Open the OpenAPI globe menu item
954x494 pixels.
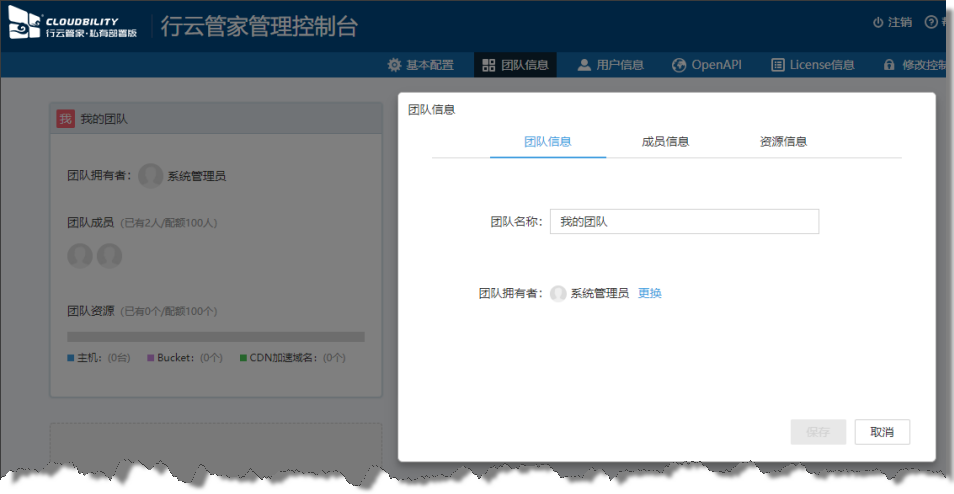(x=706, y=65)
